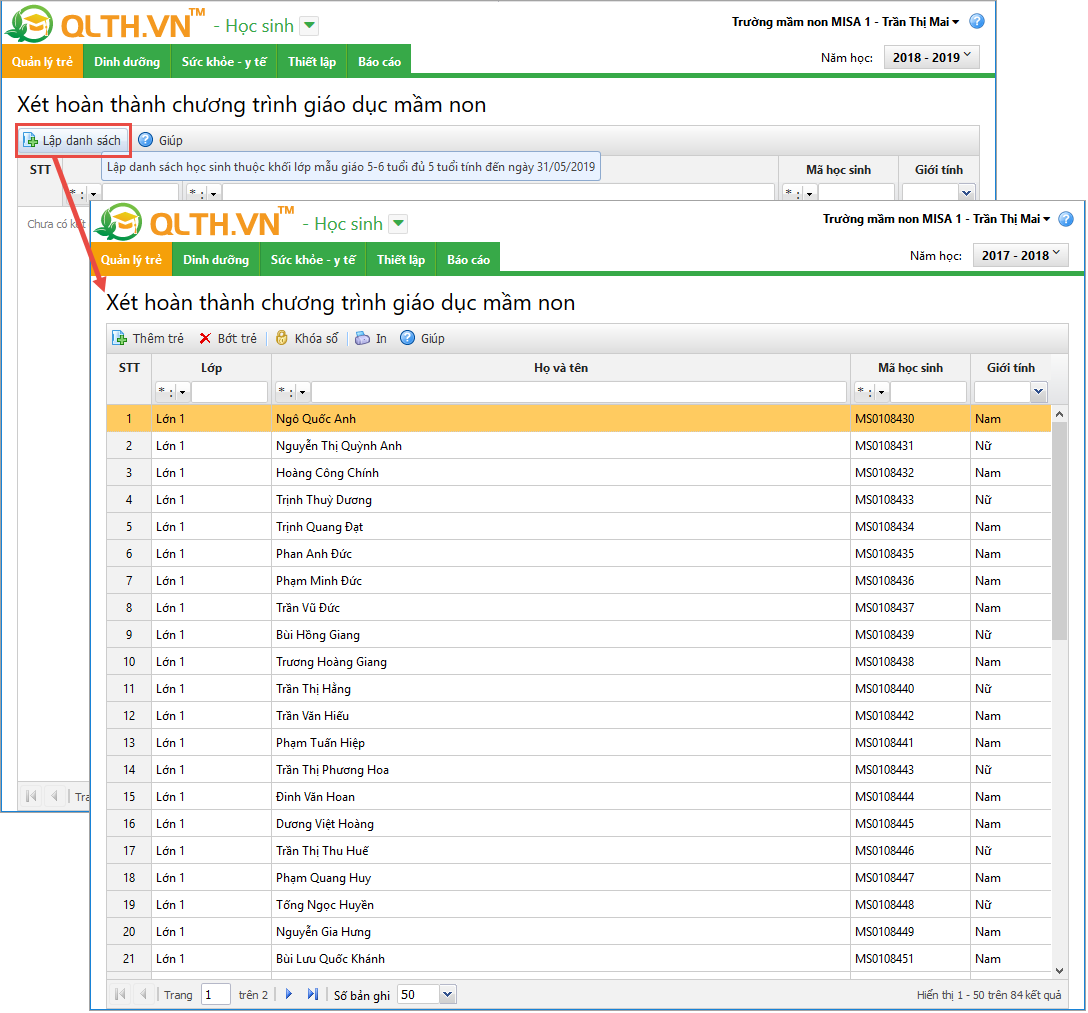This screenshot has height=1013, width=1088.
Task: Select row Nguyễn Thị Quỳnh Anh
Action: [579, 446]
